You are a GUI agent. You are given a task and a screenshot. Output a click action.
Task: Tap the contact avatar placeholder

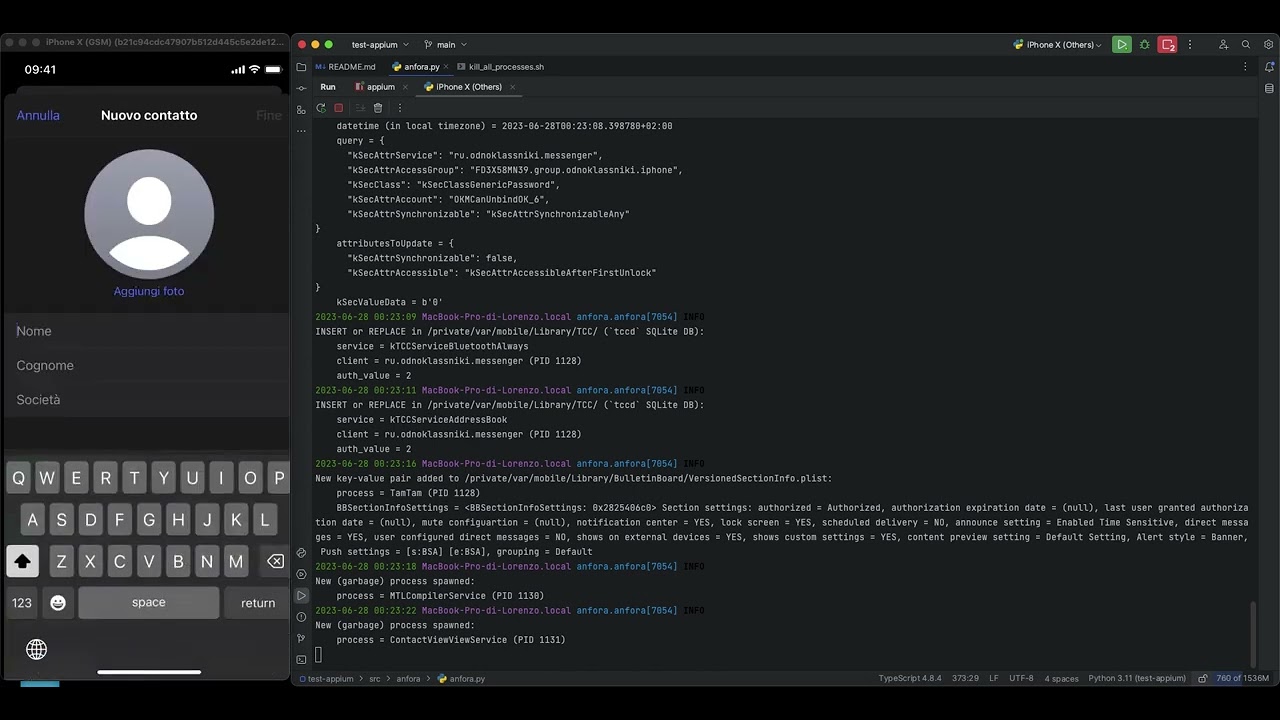click(149, 214)
